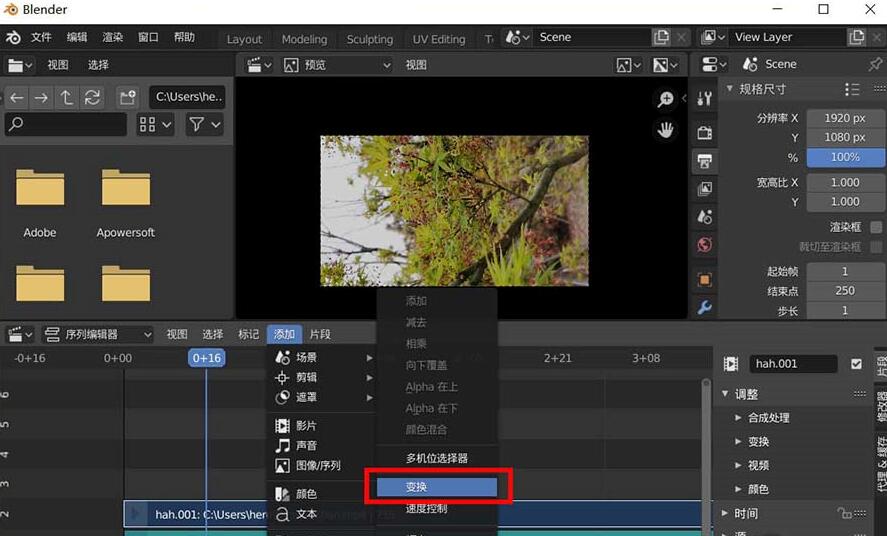Viewport: 887px width, 536px height.
Task: Open the World properties globe icon
Action: tap(705, 245)
